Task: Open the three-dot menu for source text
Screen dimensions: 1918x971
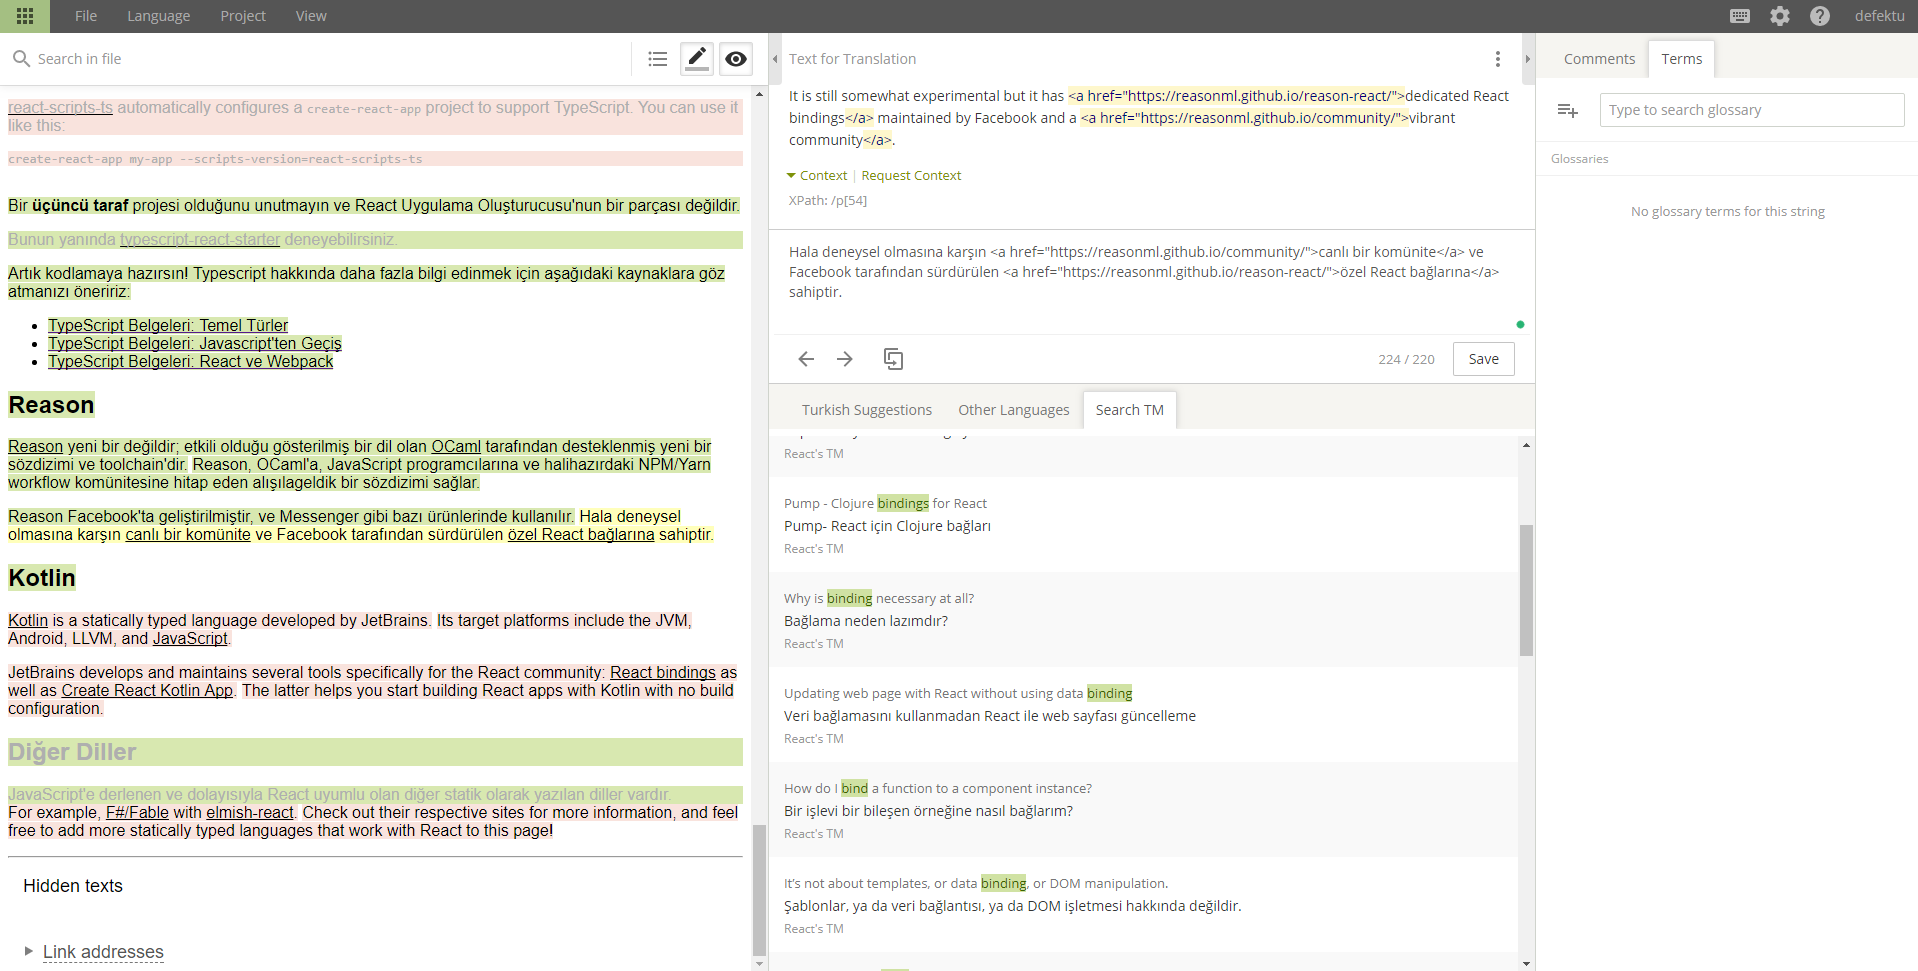Action: [1497, 59]
